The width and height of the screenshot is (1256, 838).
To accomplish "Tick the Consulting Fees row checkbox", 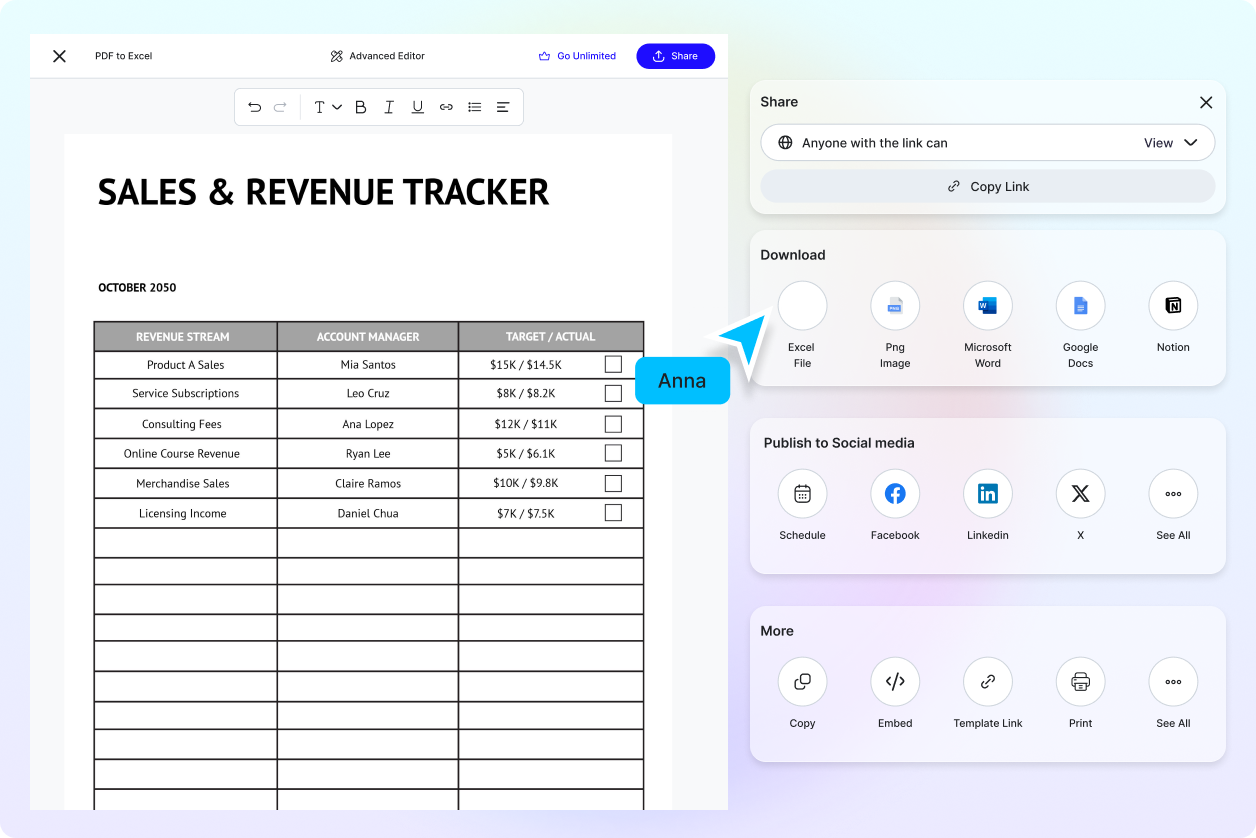I will pos(613,423).
